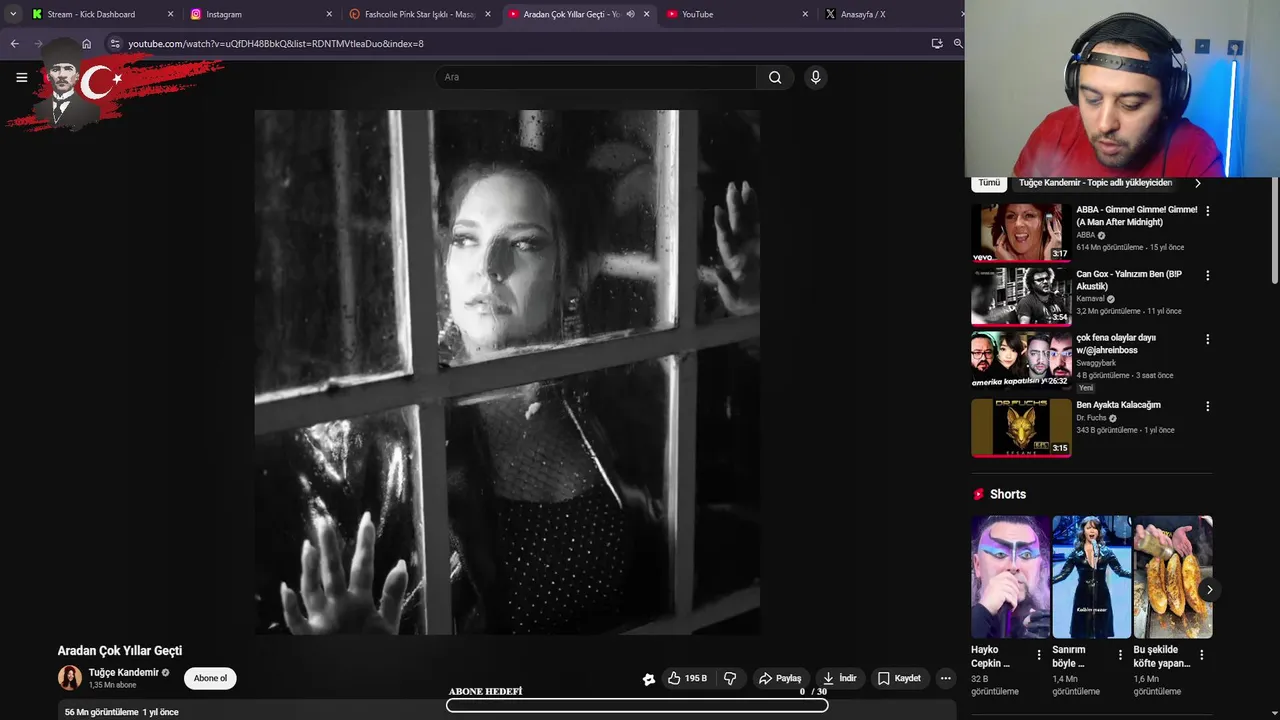Click install app icon in address bar
Viewport: 1280px width, 720px height.
pos(937,44)
